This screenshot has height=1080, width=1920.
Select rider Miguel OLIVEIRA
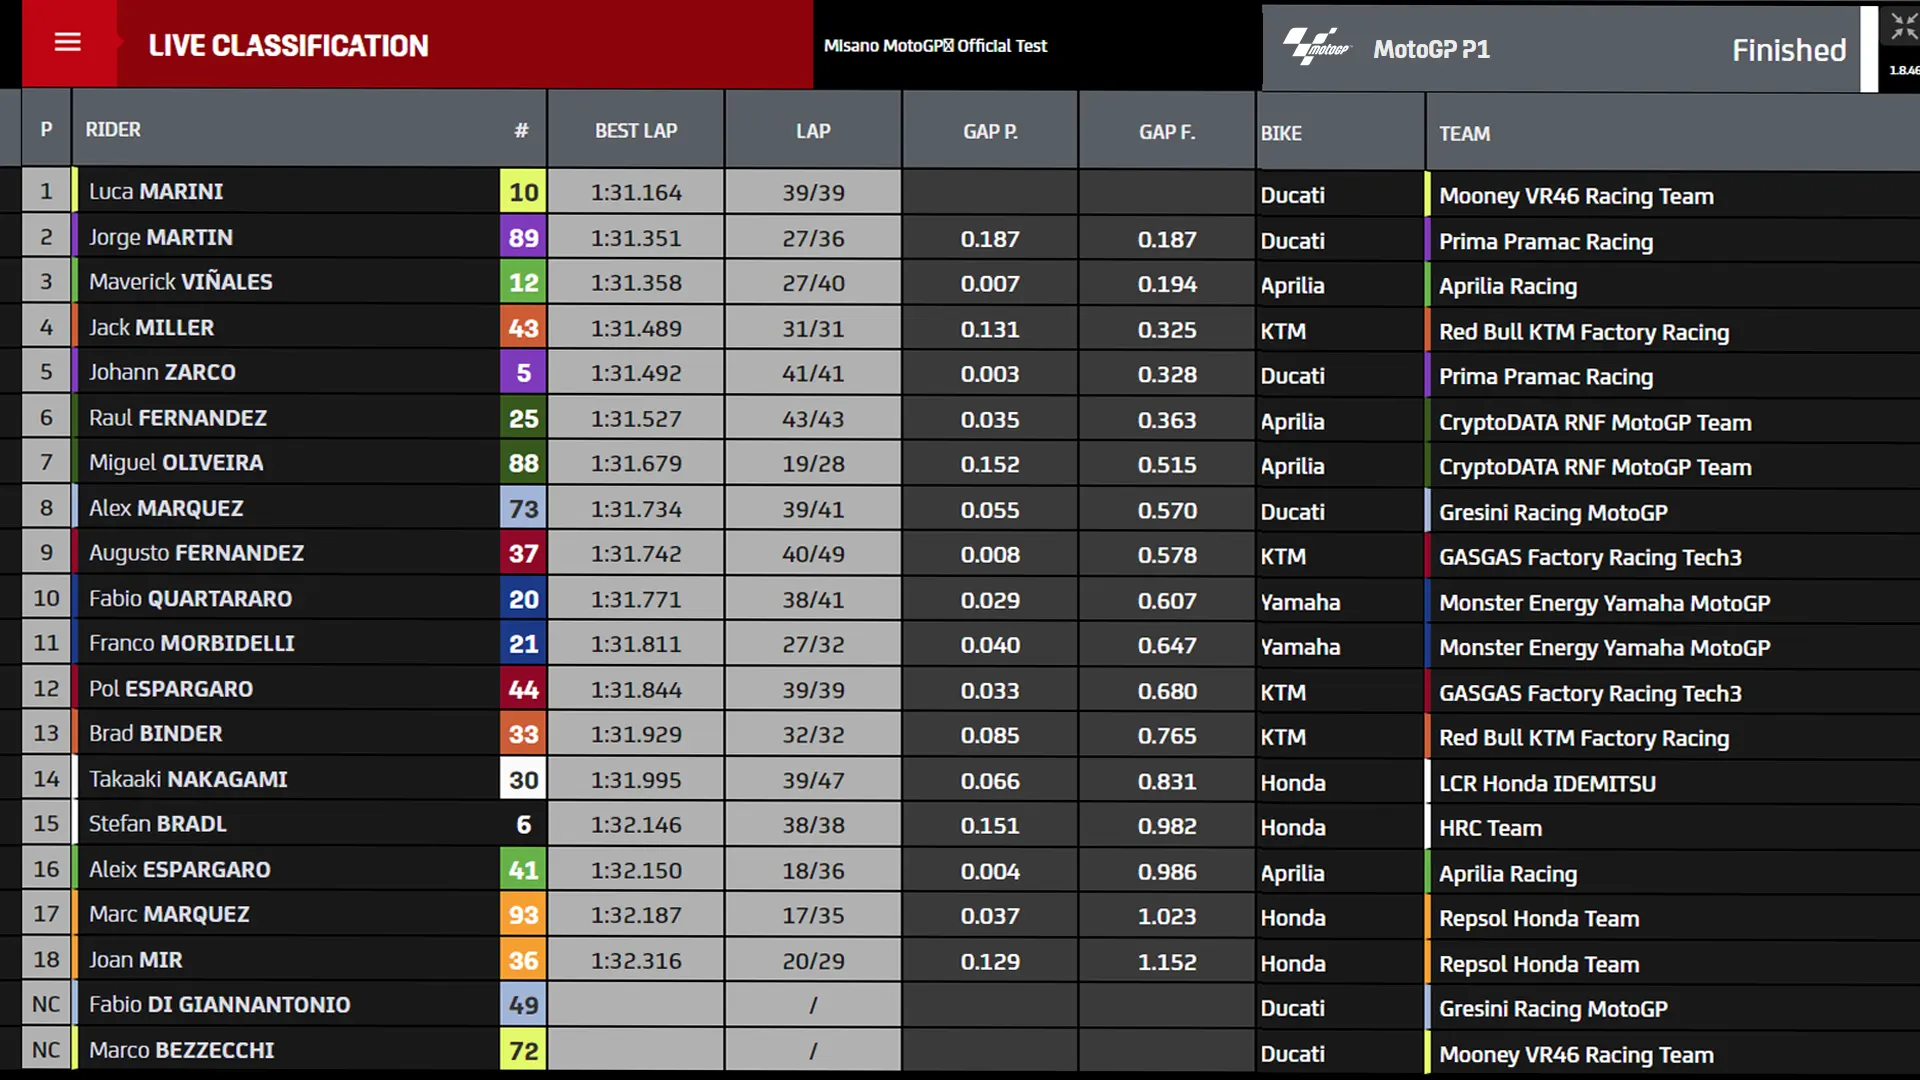coord(176,463)
